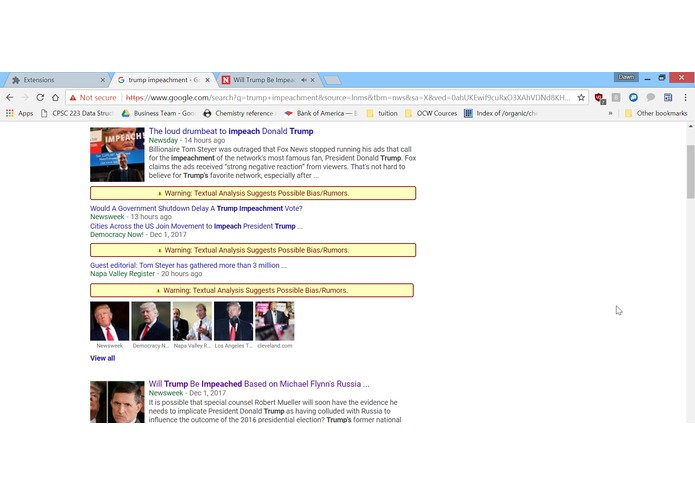Image resolution: width=695 pixels, height=494 pixels.
Task: Click the Dawn profile button
Action: [x=626, y=77]
